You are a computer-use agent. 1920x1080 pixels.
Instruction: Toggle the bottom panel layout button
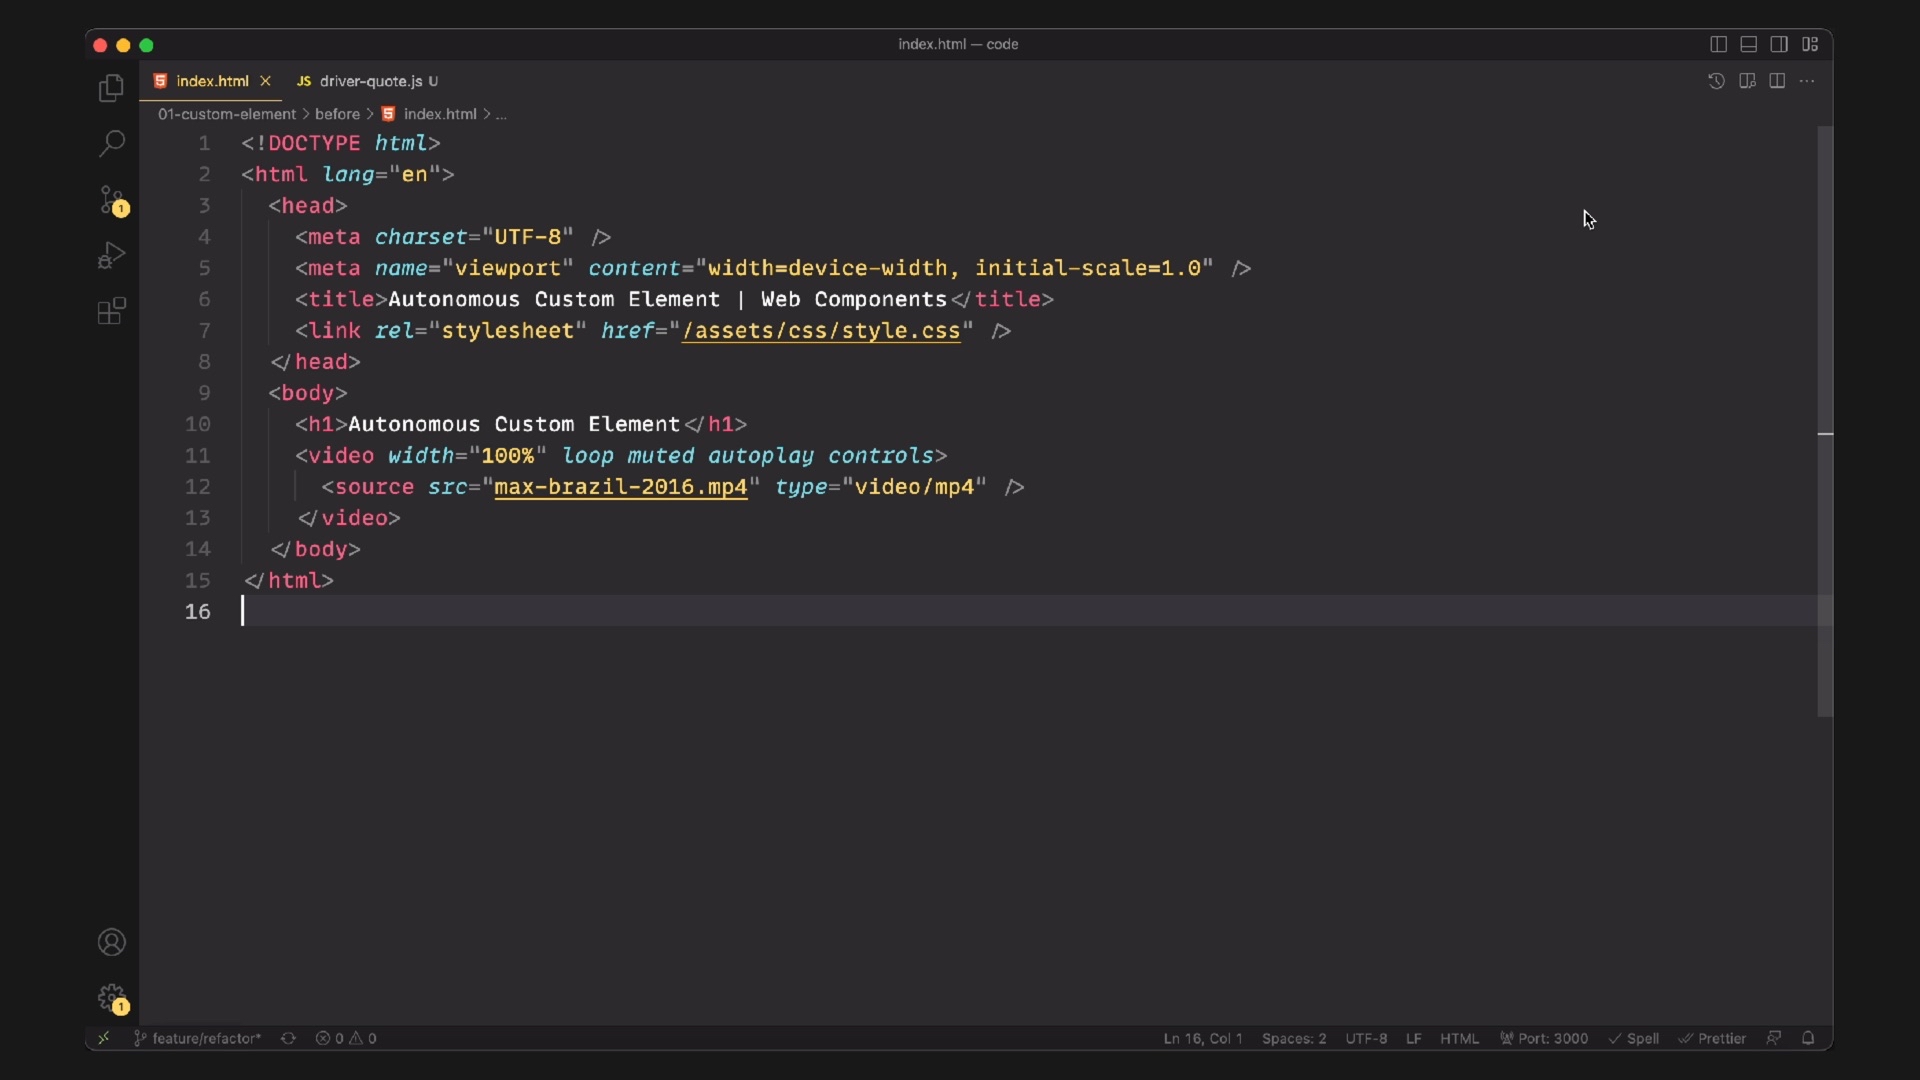point(1749,44)
